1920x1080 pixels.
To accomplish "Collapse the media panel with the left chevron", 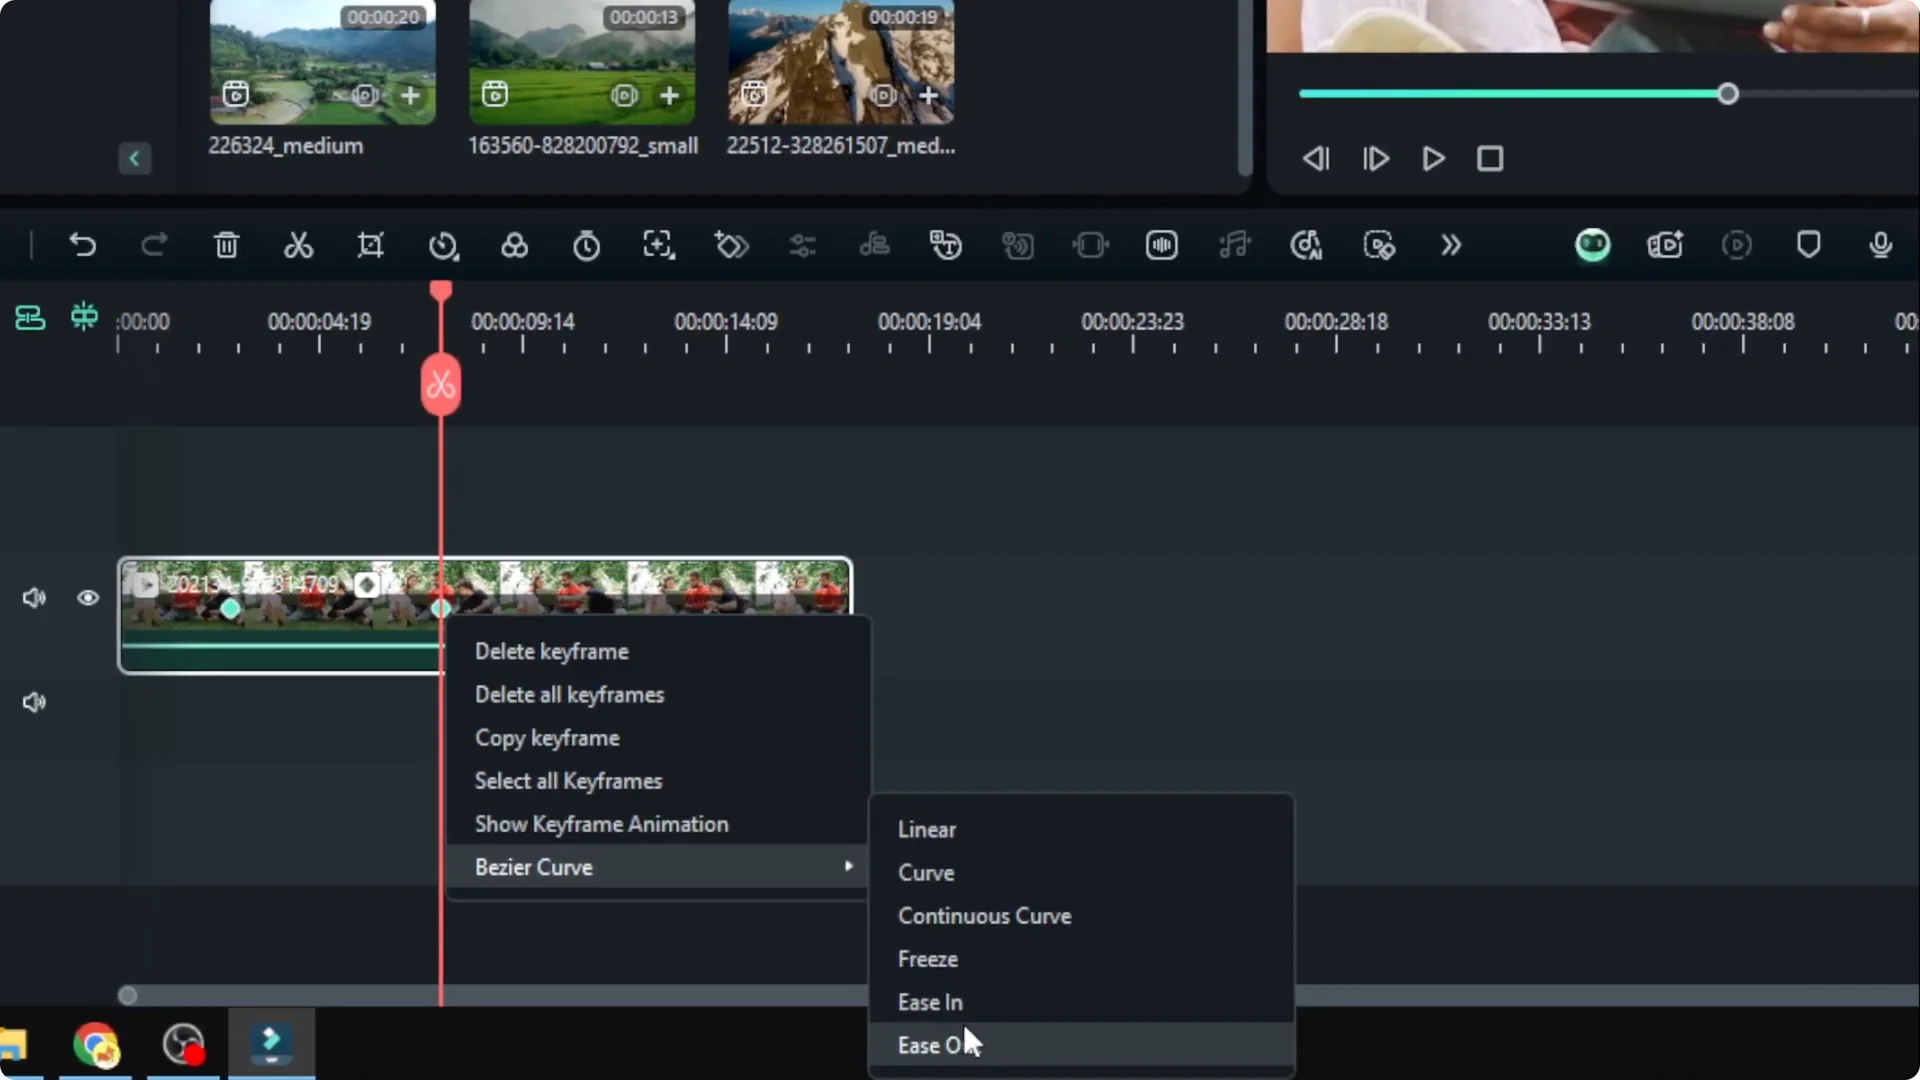I will 134,158.
